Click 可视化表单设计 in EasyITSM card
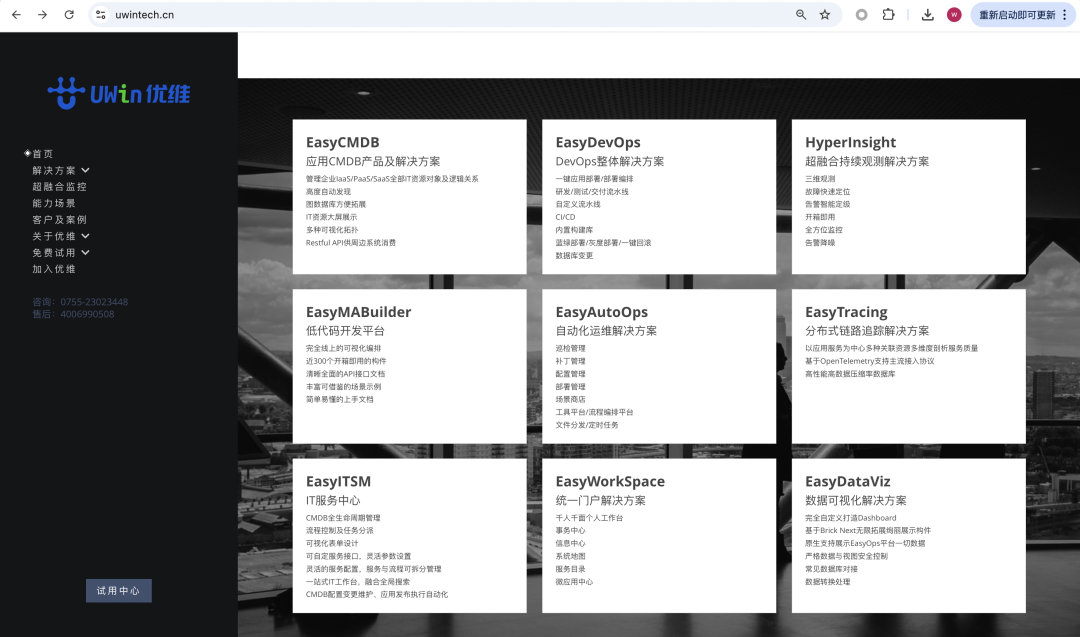 click(x=332, y=543)
